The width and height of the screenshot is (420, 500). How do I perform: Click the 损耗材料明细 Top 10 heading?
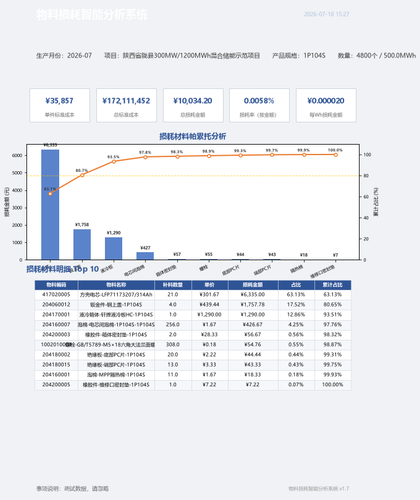(x=63, y=269)
